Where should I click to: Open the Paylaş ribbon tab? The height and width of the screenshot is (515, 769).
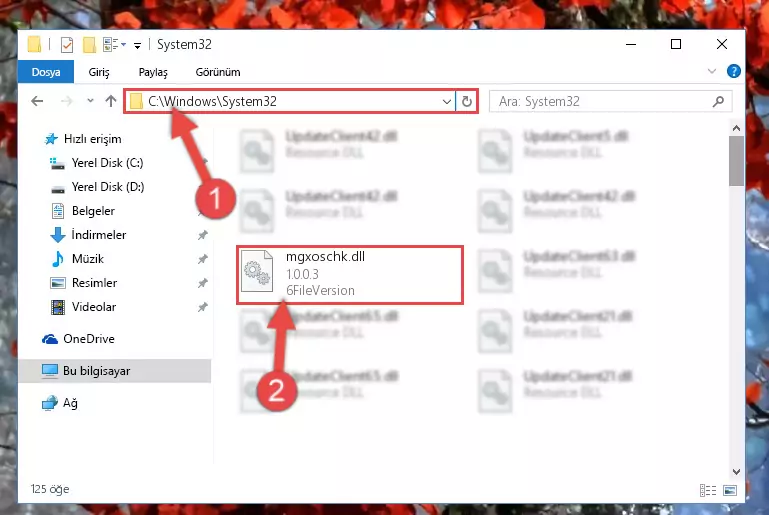pos(153,72)
